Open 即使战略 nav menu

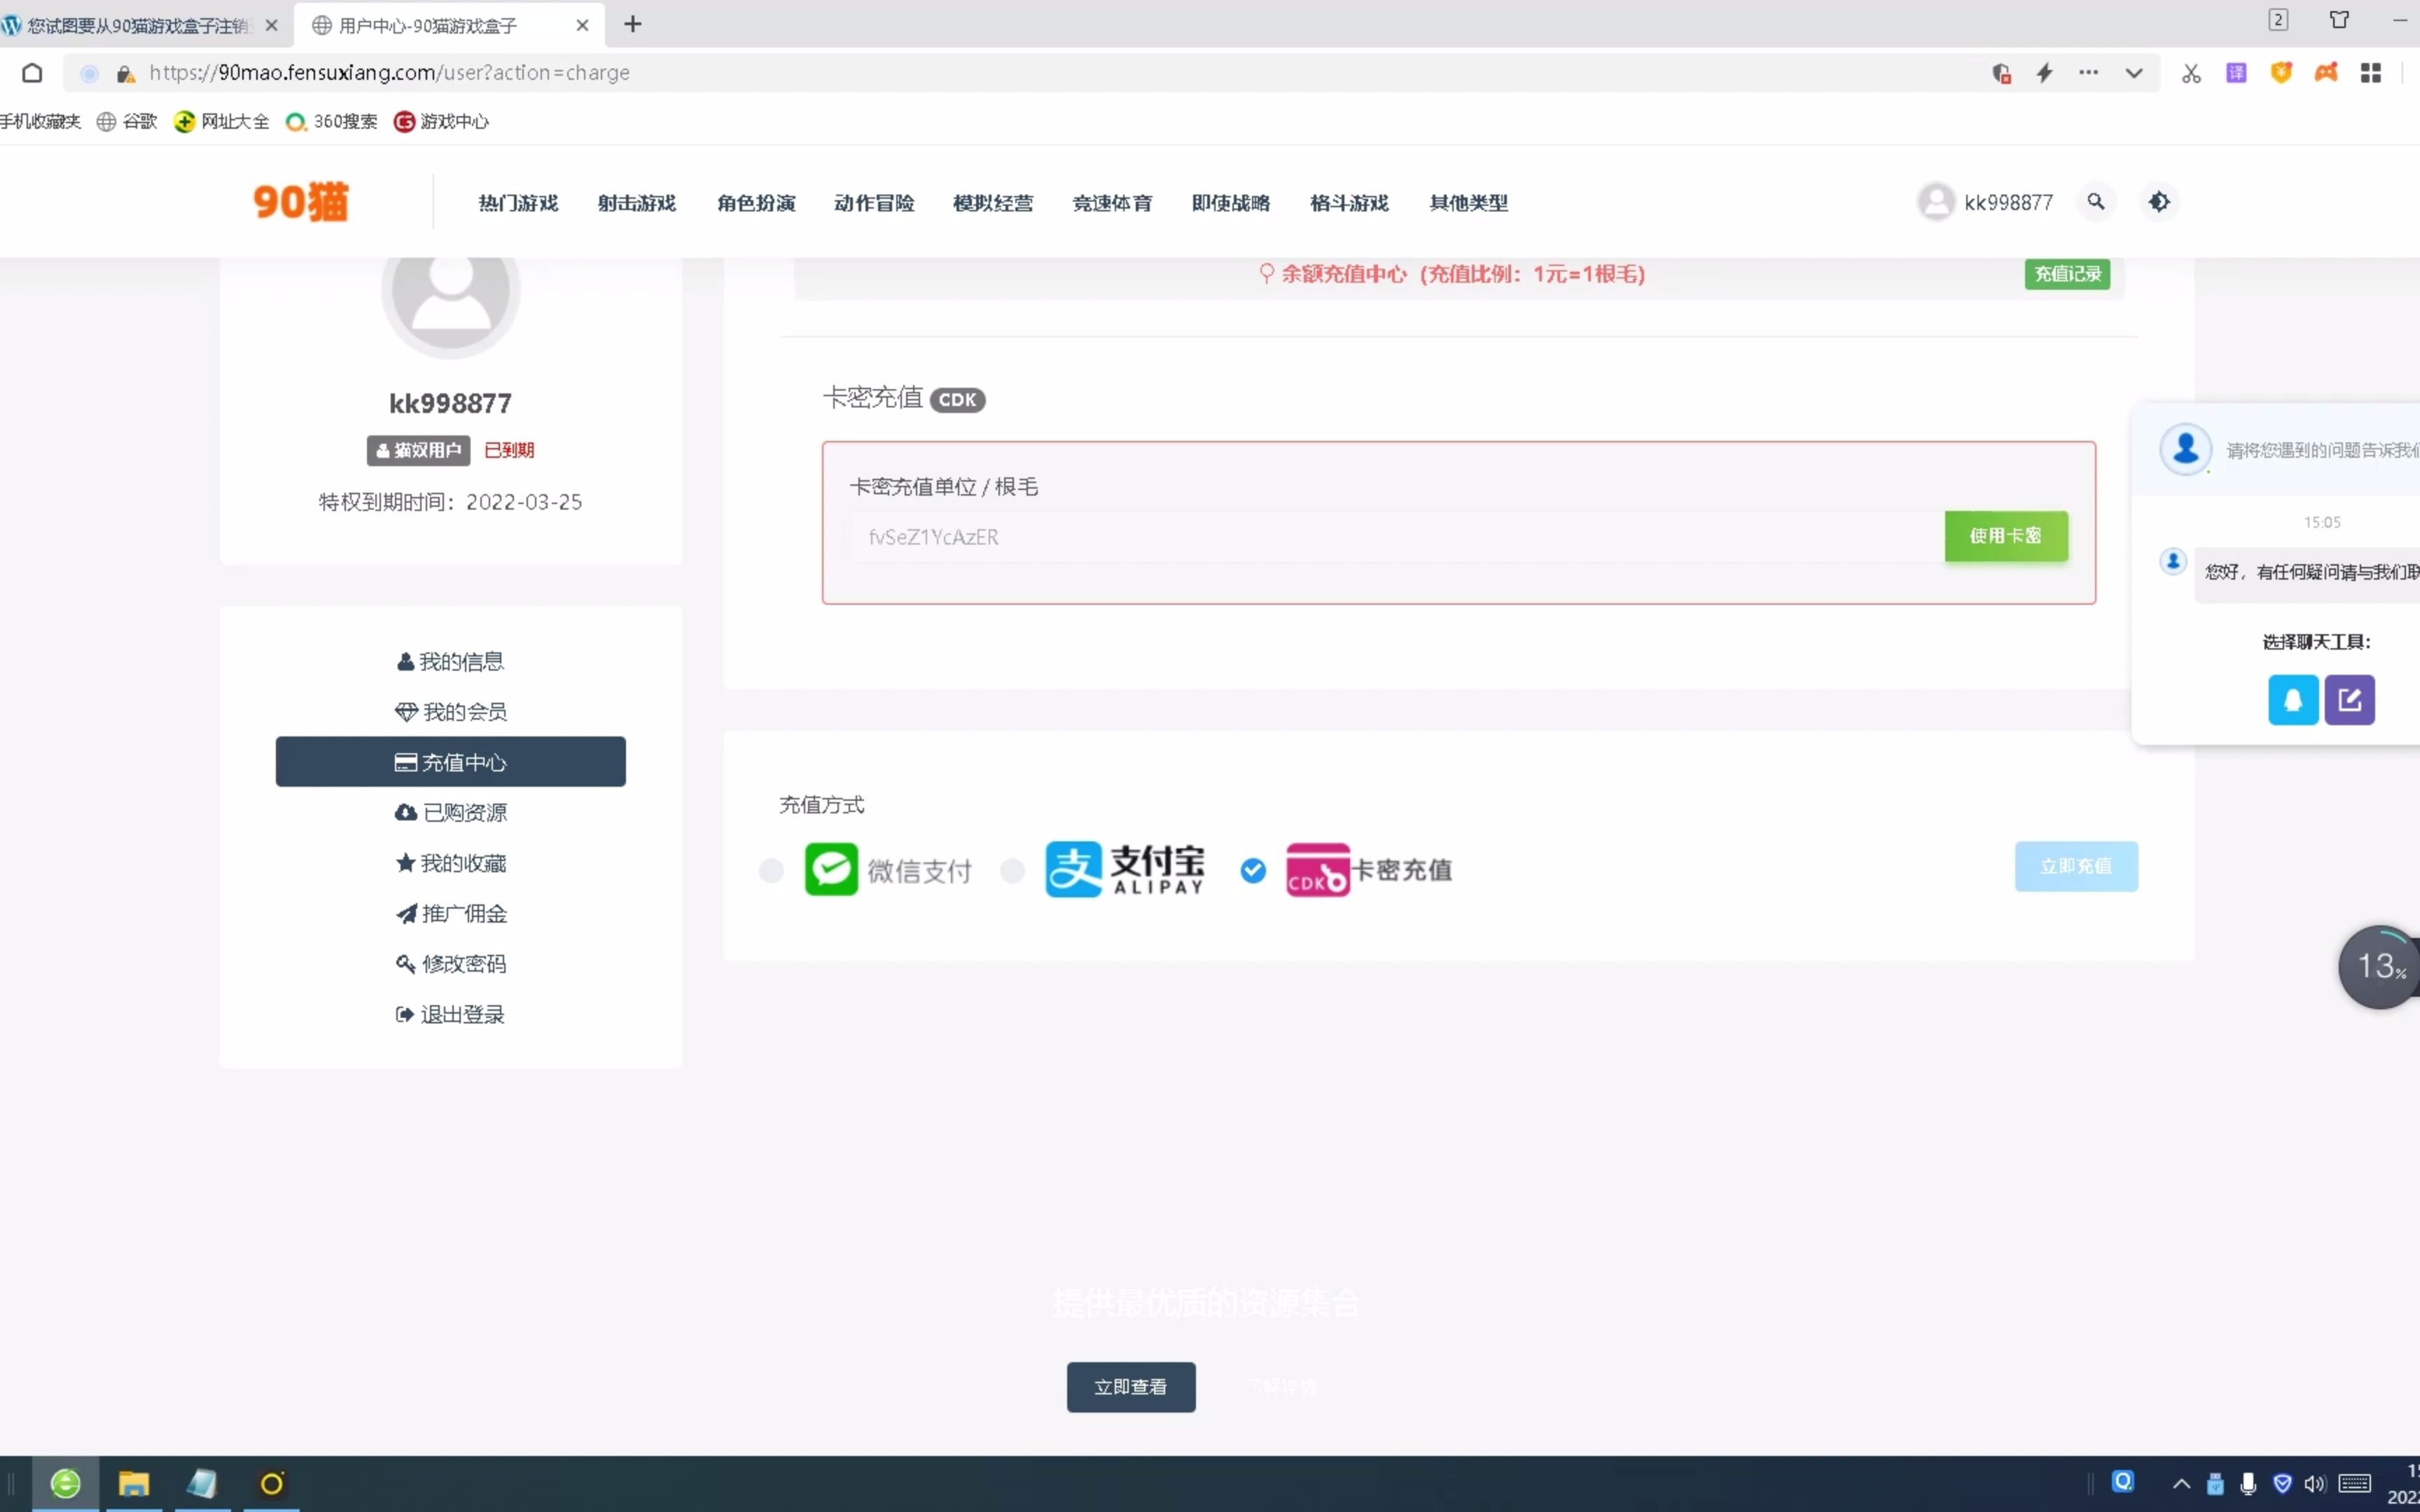pyautogui.click(x=1231, y=203)
